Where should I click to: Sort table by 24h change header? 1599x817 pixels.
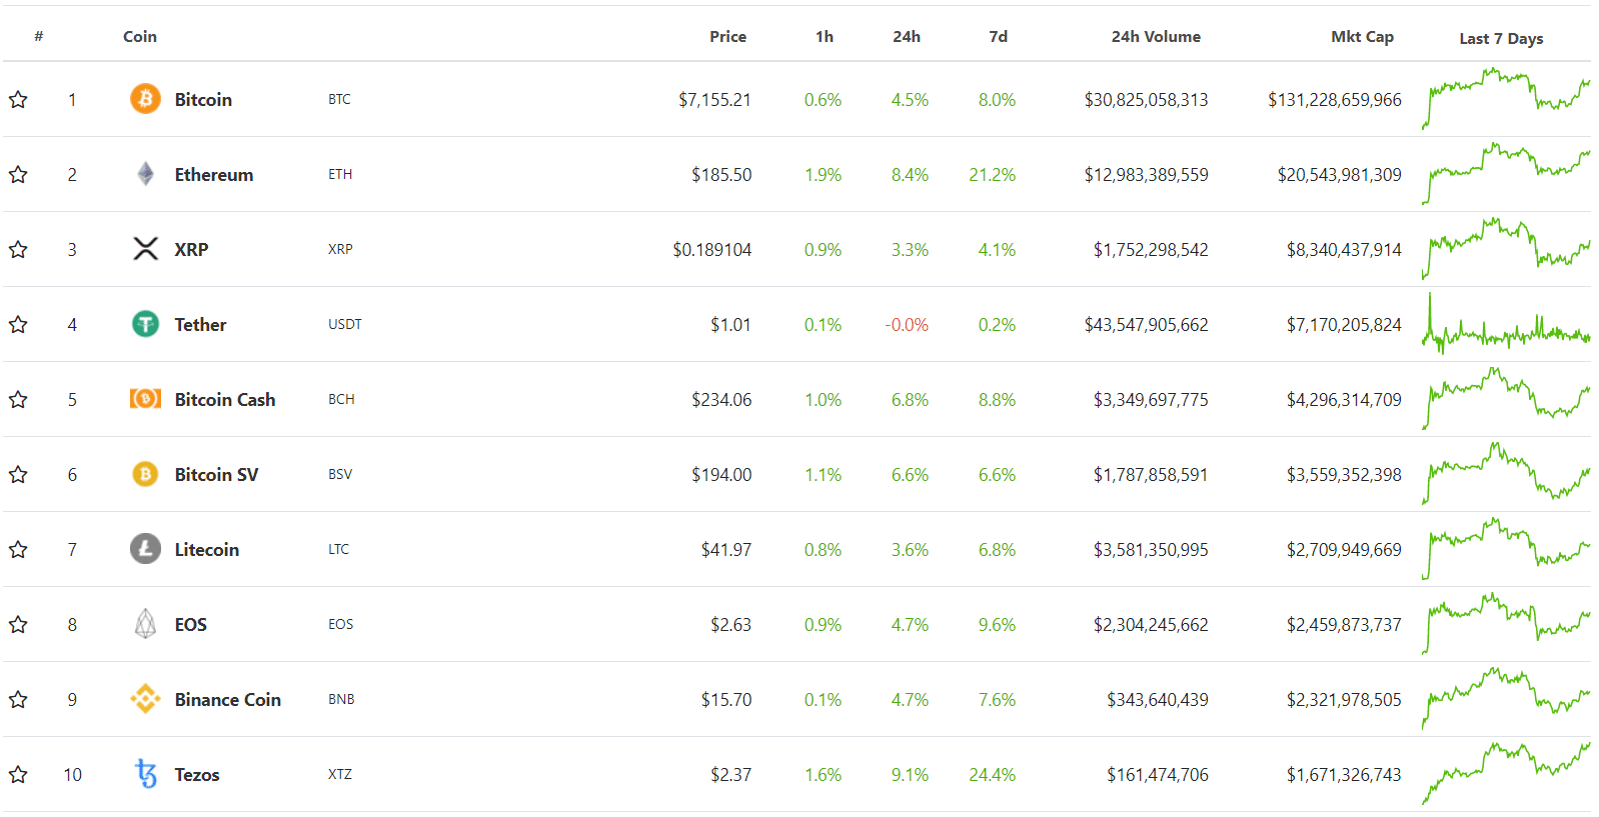tap(907, 36)
